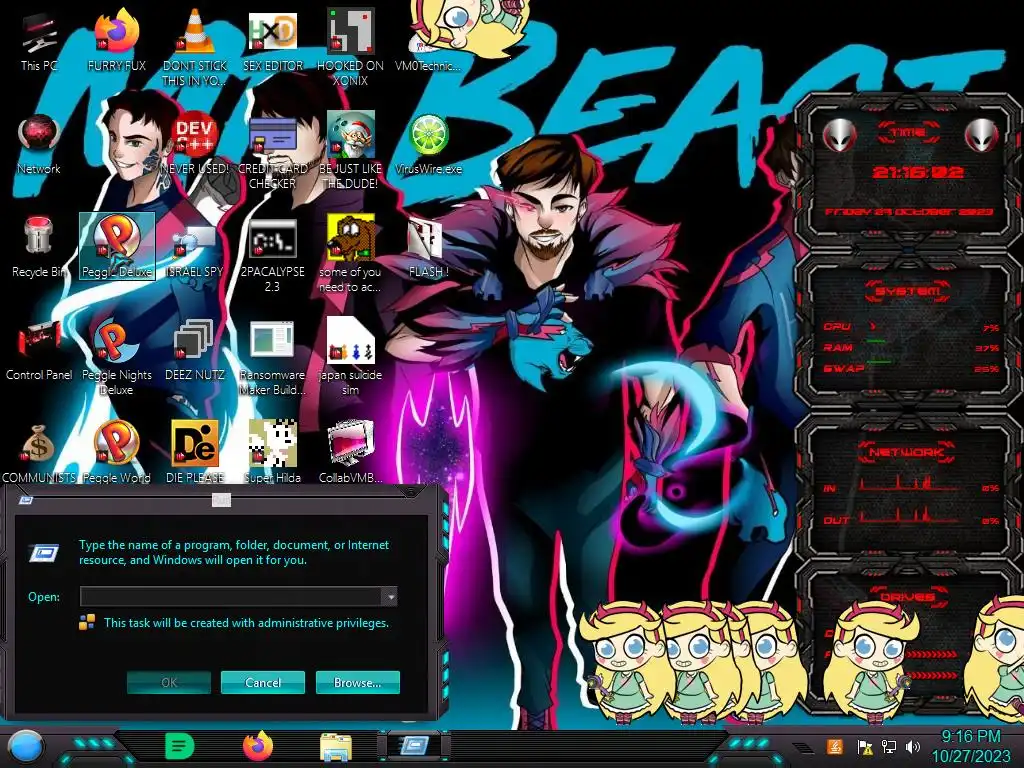Screen dimensions: 1024x768
Task: Select the BE JUST LIKE THE DUDE icon
Action: 350,150
